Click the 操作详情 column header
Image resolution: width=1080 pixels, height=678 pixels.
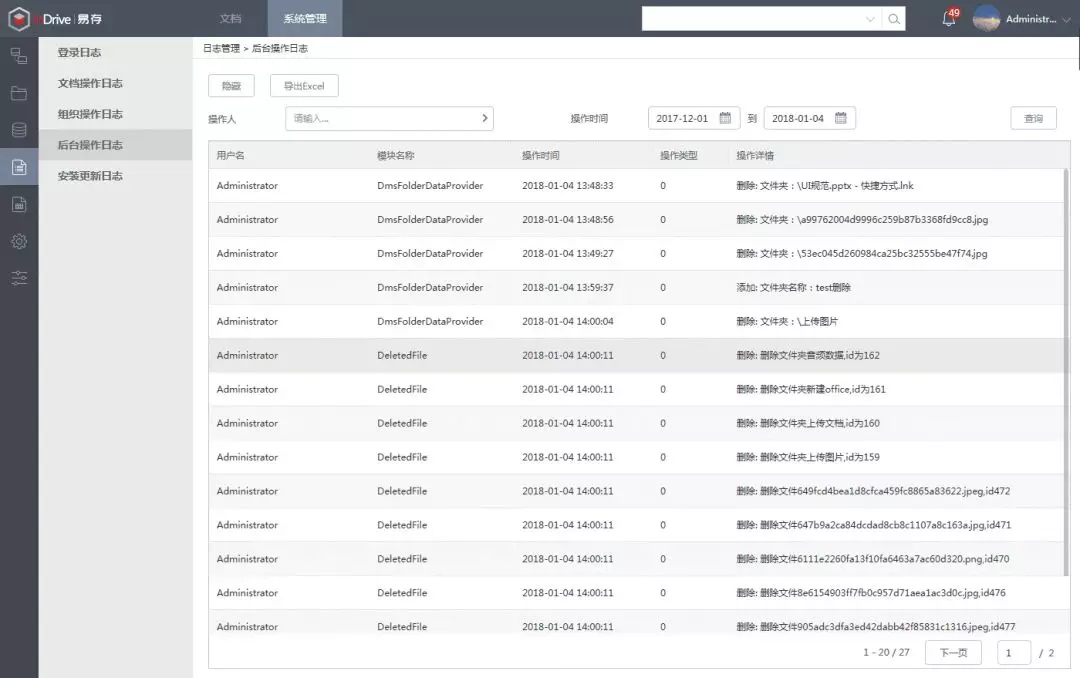755,155
